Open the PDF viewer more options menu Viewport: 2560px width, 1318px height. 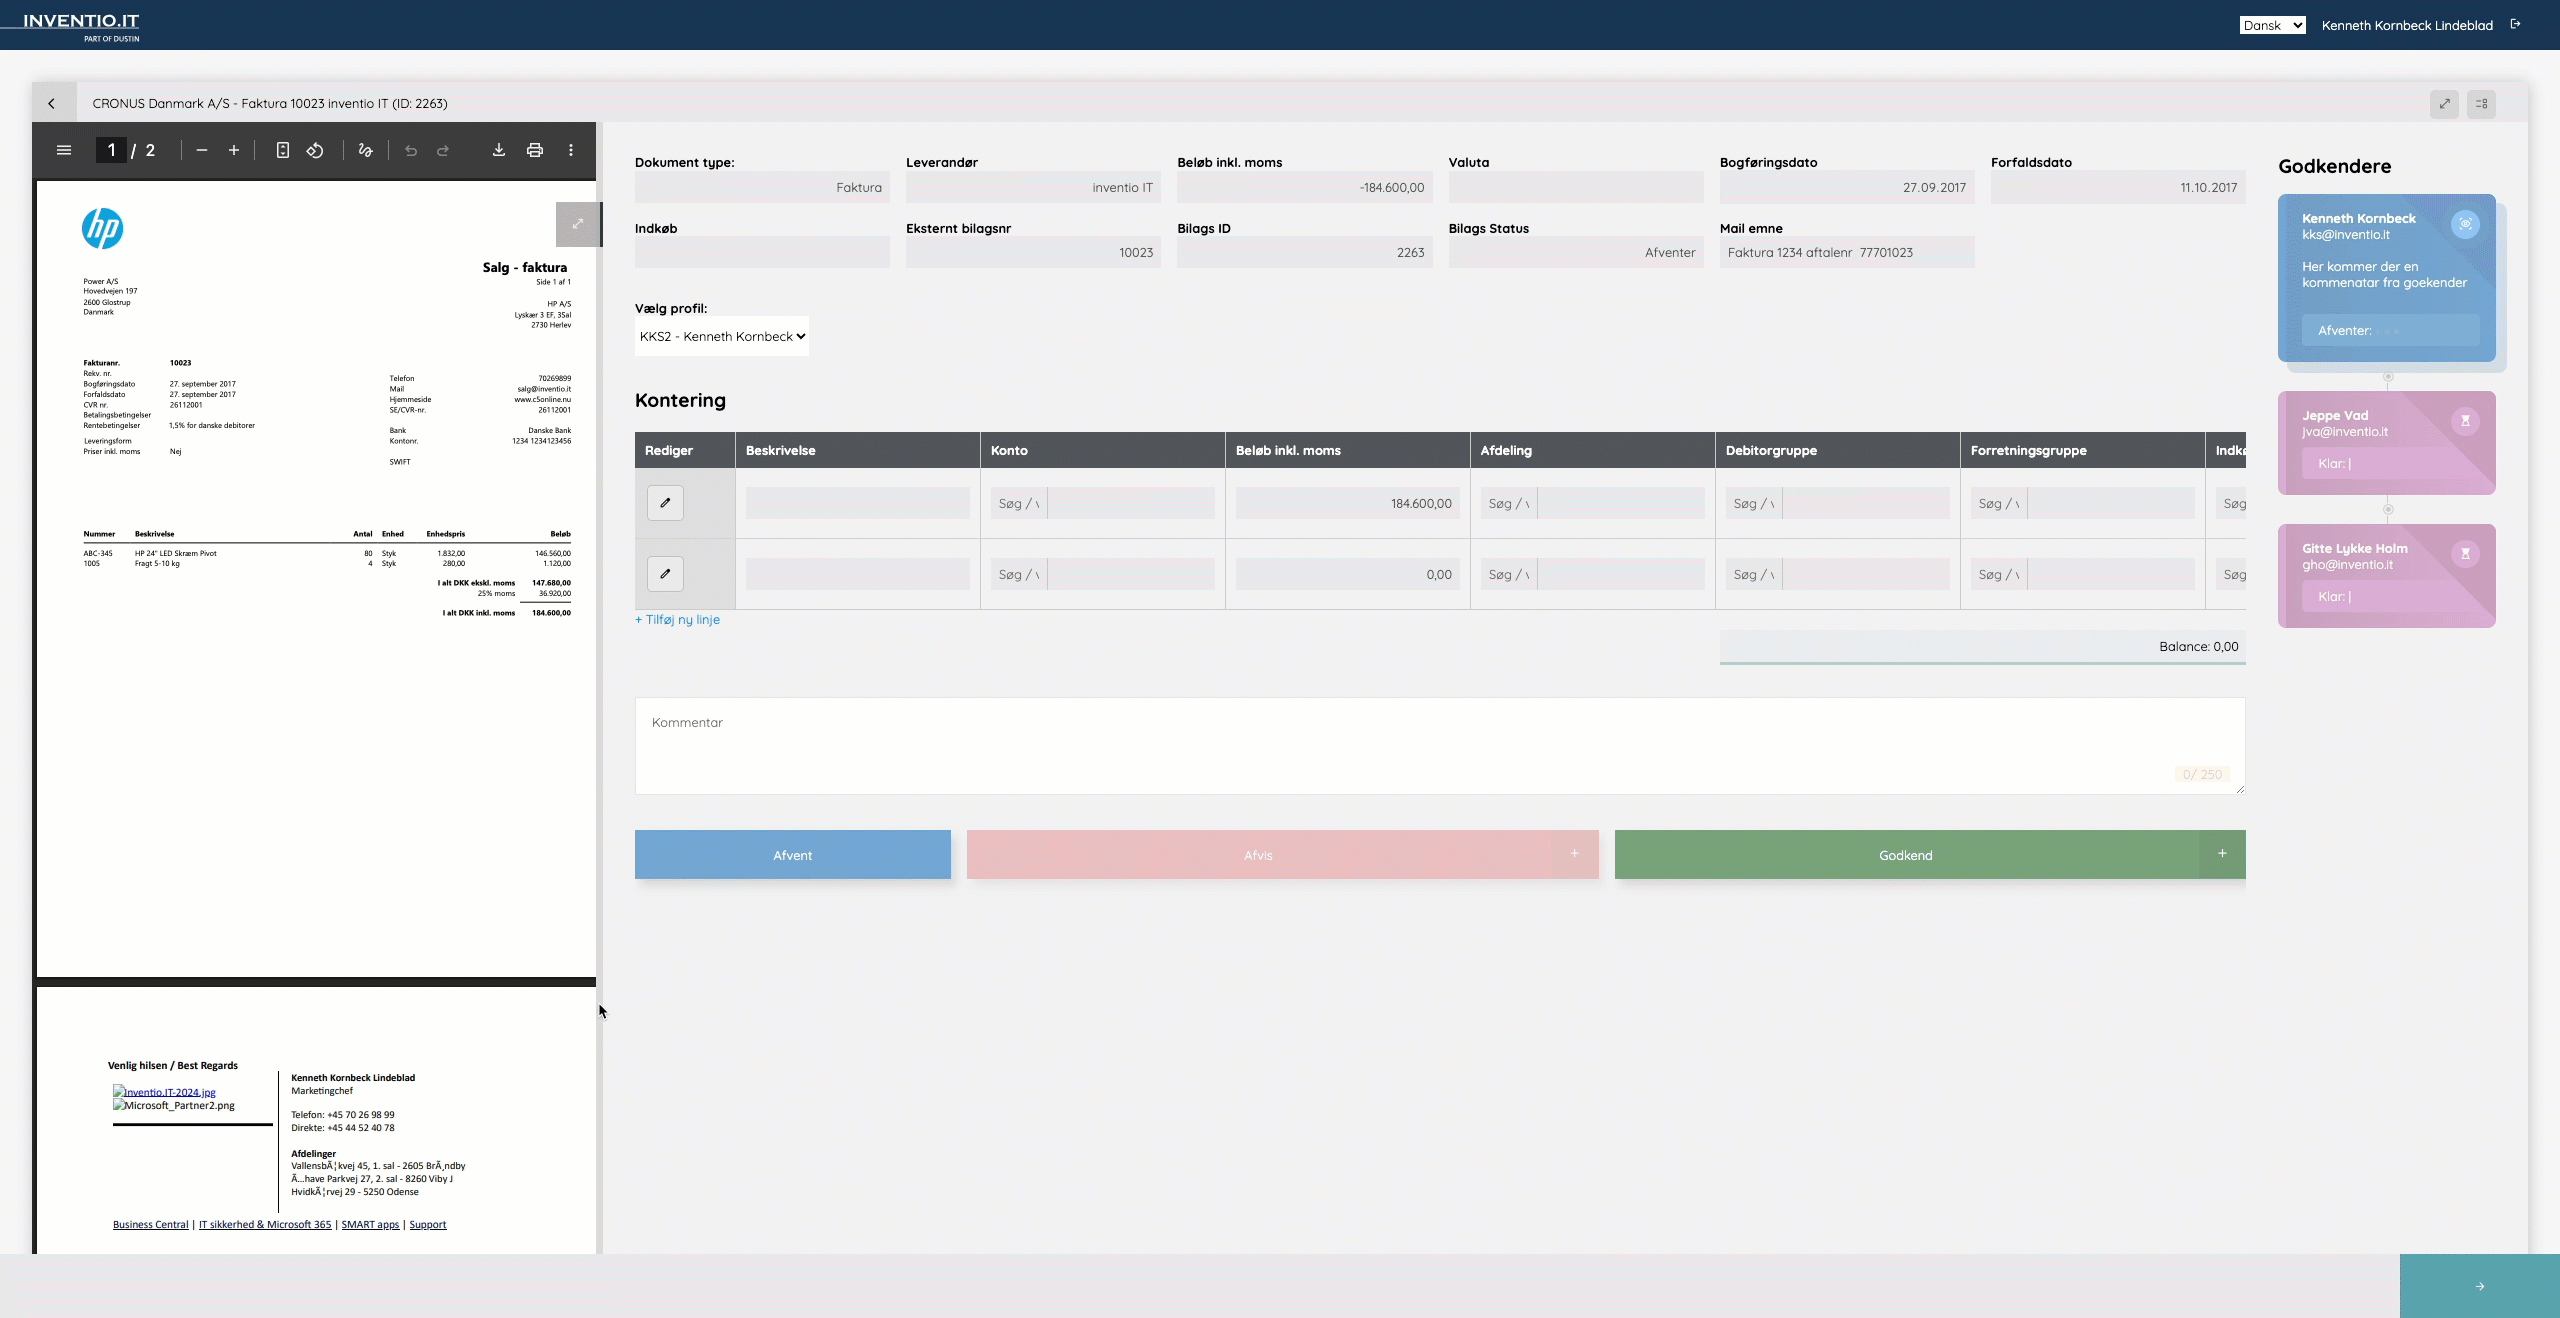coord(571,150)
